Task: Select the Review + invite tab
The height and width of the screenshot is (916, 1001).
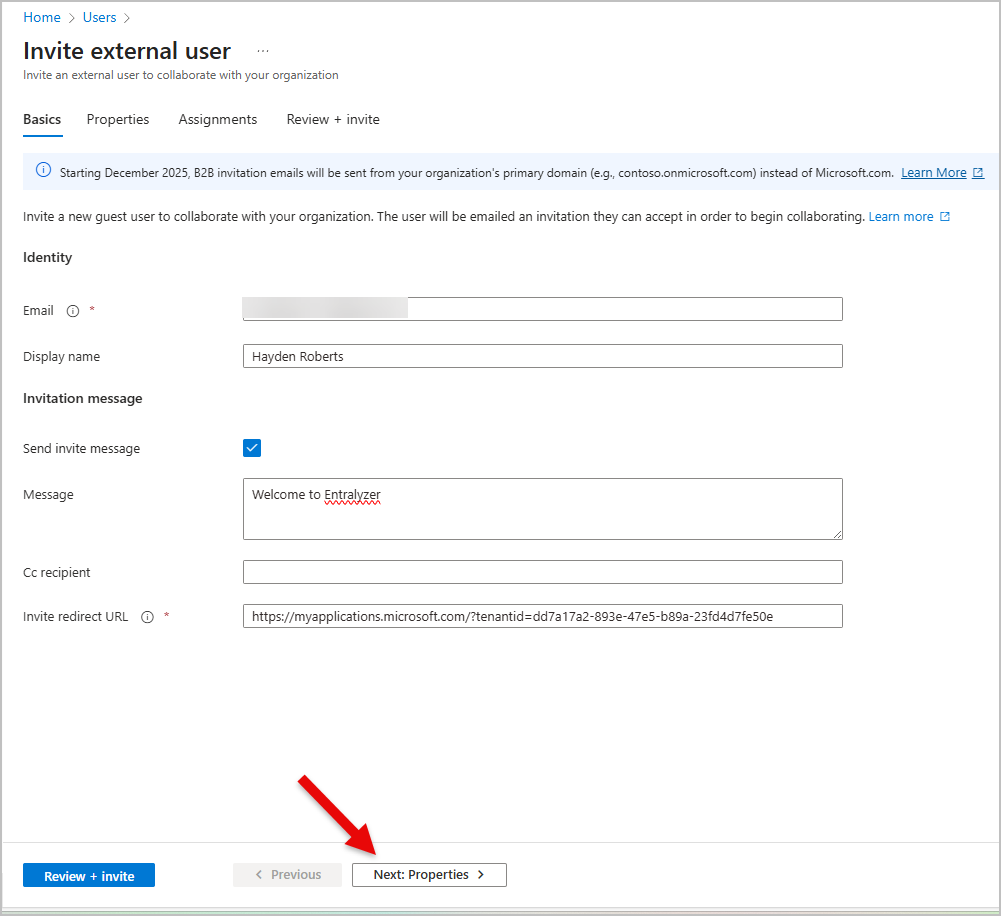Action: click(332, 119)
